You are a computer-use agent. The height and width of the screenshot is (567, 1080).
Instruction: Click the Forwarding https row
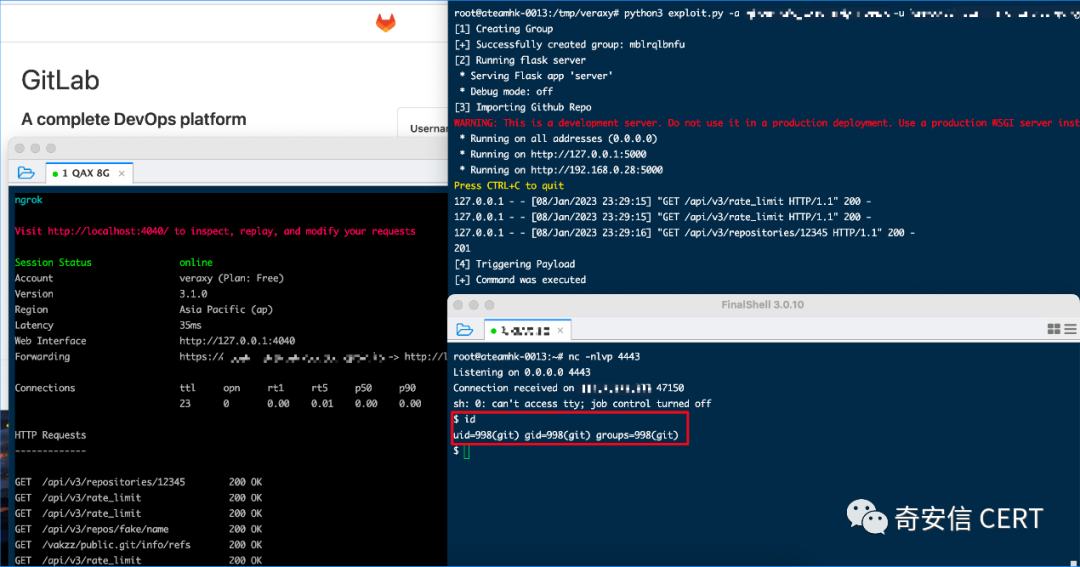click(x=231, y=357)
